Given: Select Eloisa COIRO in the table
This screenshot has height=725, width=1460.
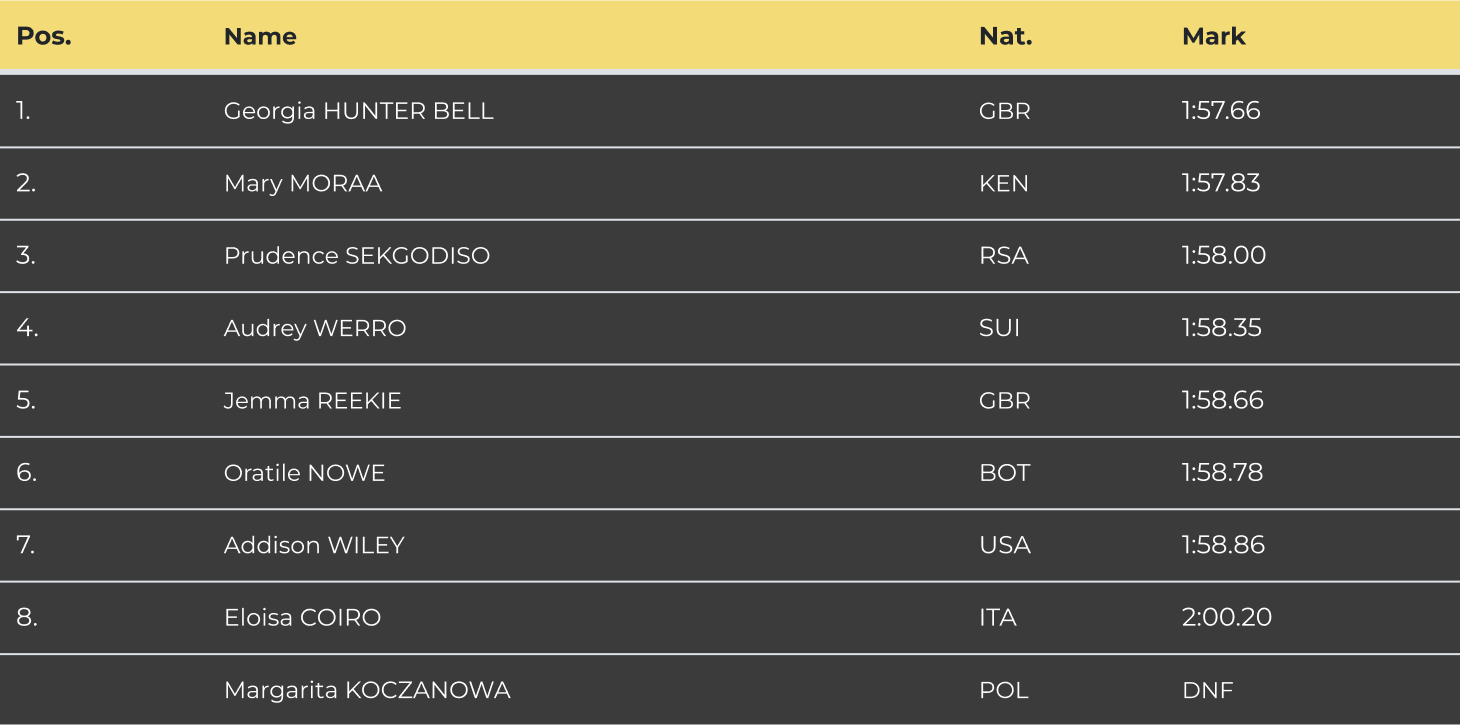Looking at the screenshot, I should tap(302, 618).
